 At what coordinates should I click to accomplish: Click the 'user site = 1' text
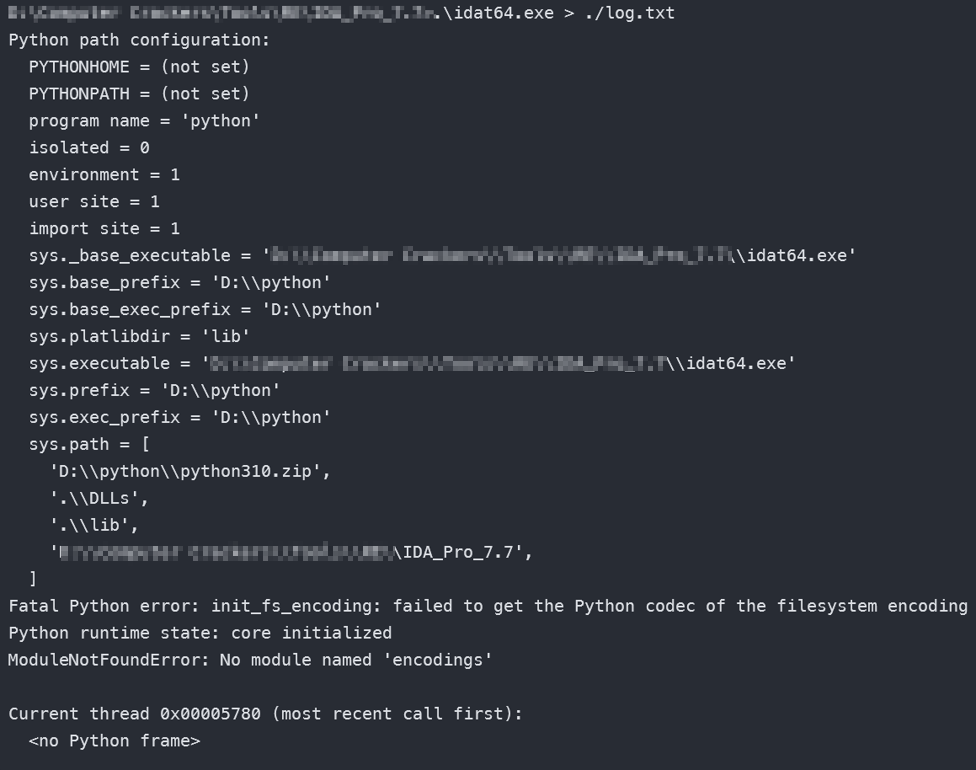[x=94, y=202]
